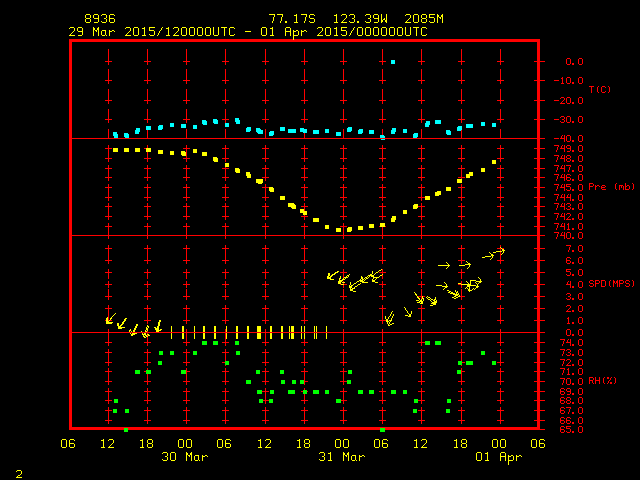Click the 72.0 humidity tick value
This screenshot has height=480, width=640.
click(571, 362)
